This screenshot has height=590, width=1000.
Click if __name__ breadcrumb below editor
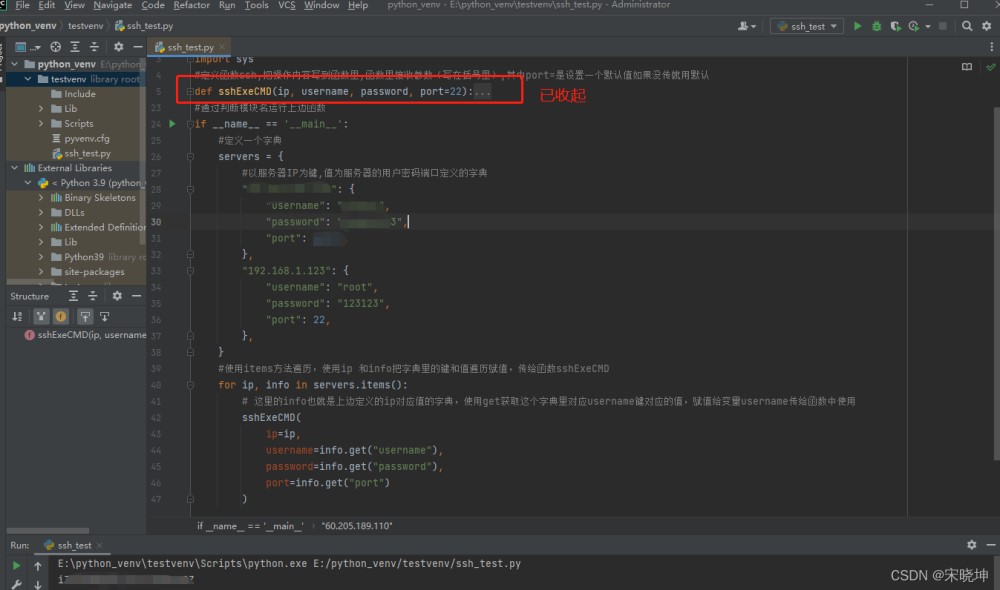point(250,526)
